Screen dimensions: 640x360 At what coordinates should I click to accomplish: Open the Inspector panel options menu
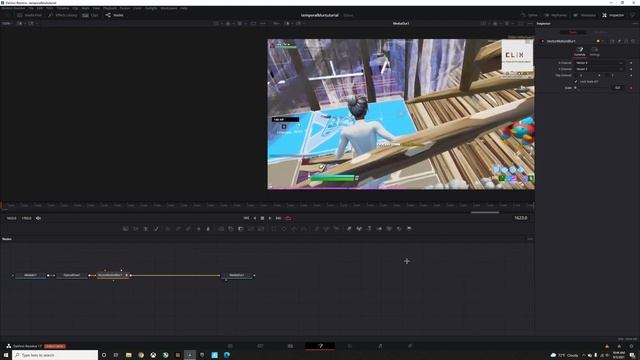pyautogui.click(x=635, y=24)
